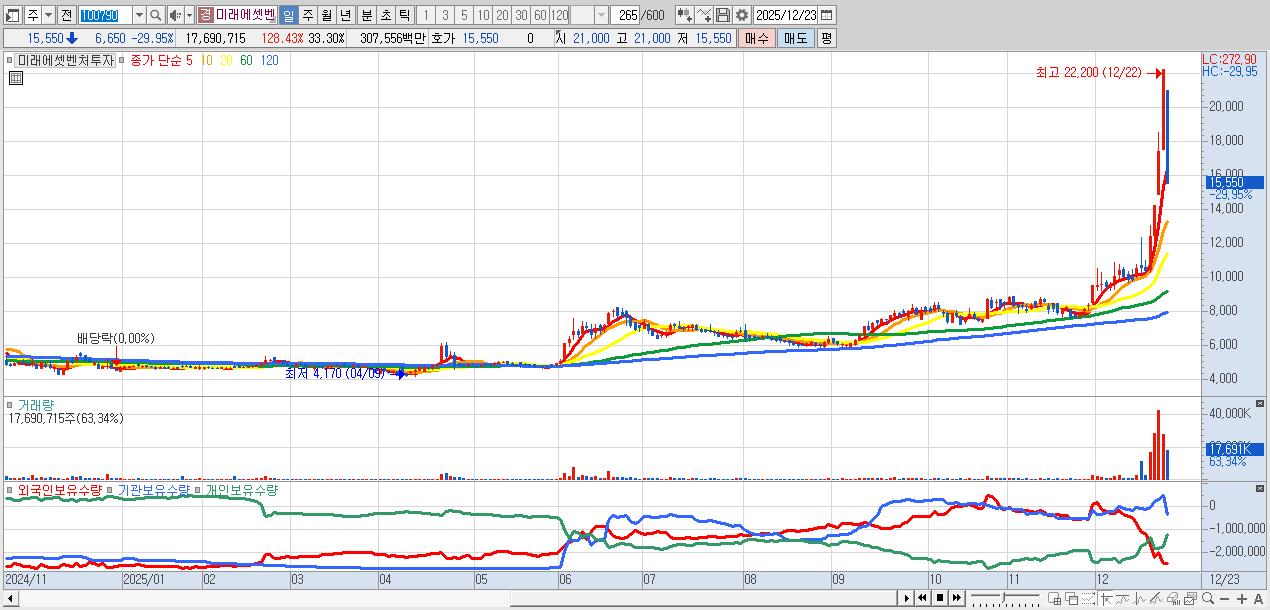Click the 기관보유수량 indicator label
The height and width of the screenshot is (610, 1270).
click(153, 491)
